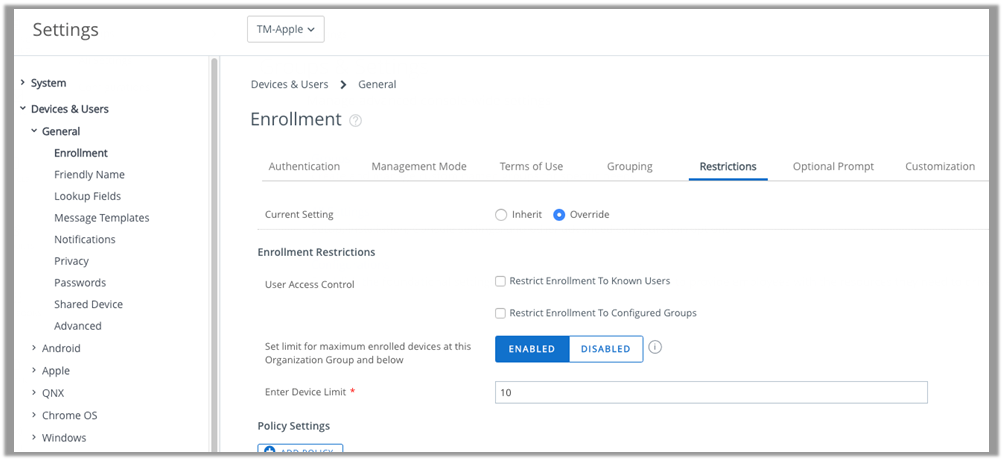Viewport: 1003px width, 461px height.
Task: Select the Override radio button
Action: 559,215
